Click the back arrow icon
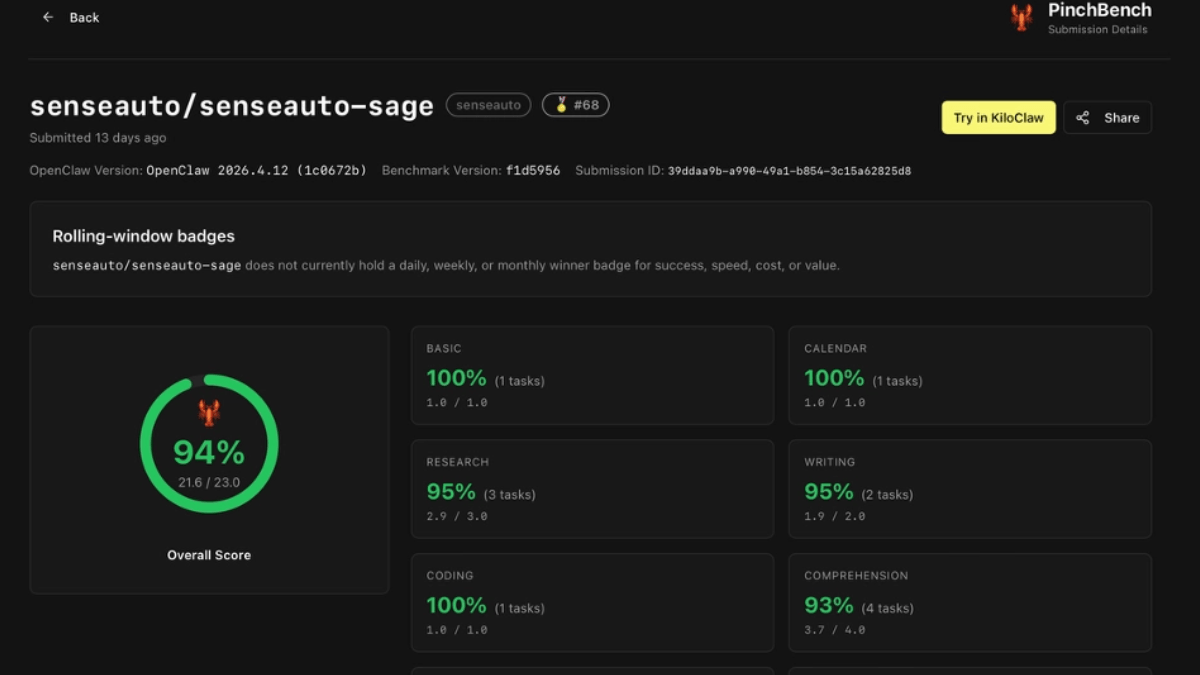 47,17
